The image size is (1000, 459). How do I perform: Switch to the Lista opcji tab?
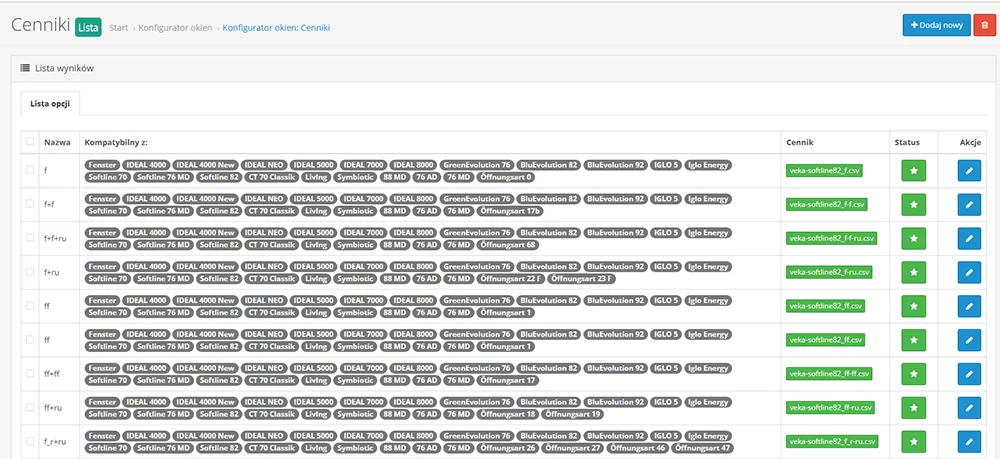(49, 104)
